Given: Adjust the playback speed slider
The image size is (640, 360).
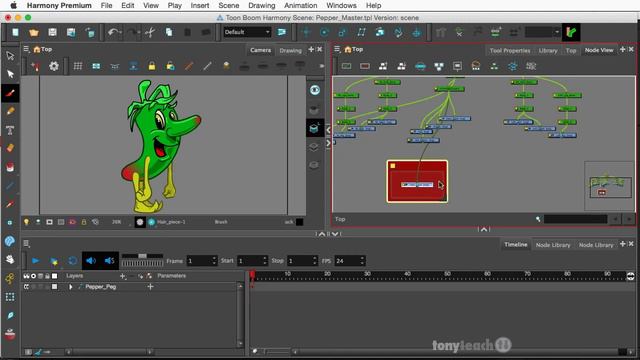Looking at the screenshot, I should click(x=142, y=256).
